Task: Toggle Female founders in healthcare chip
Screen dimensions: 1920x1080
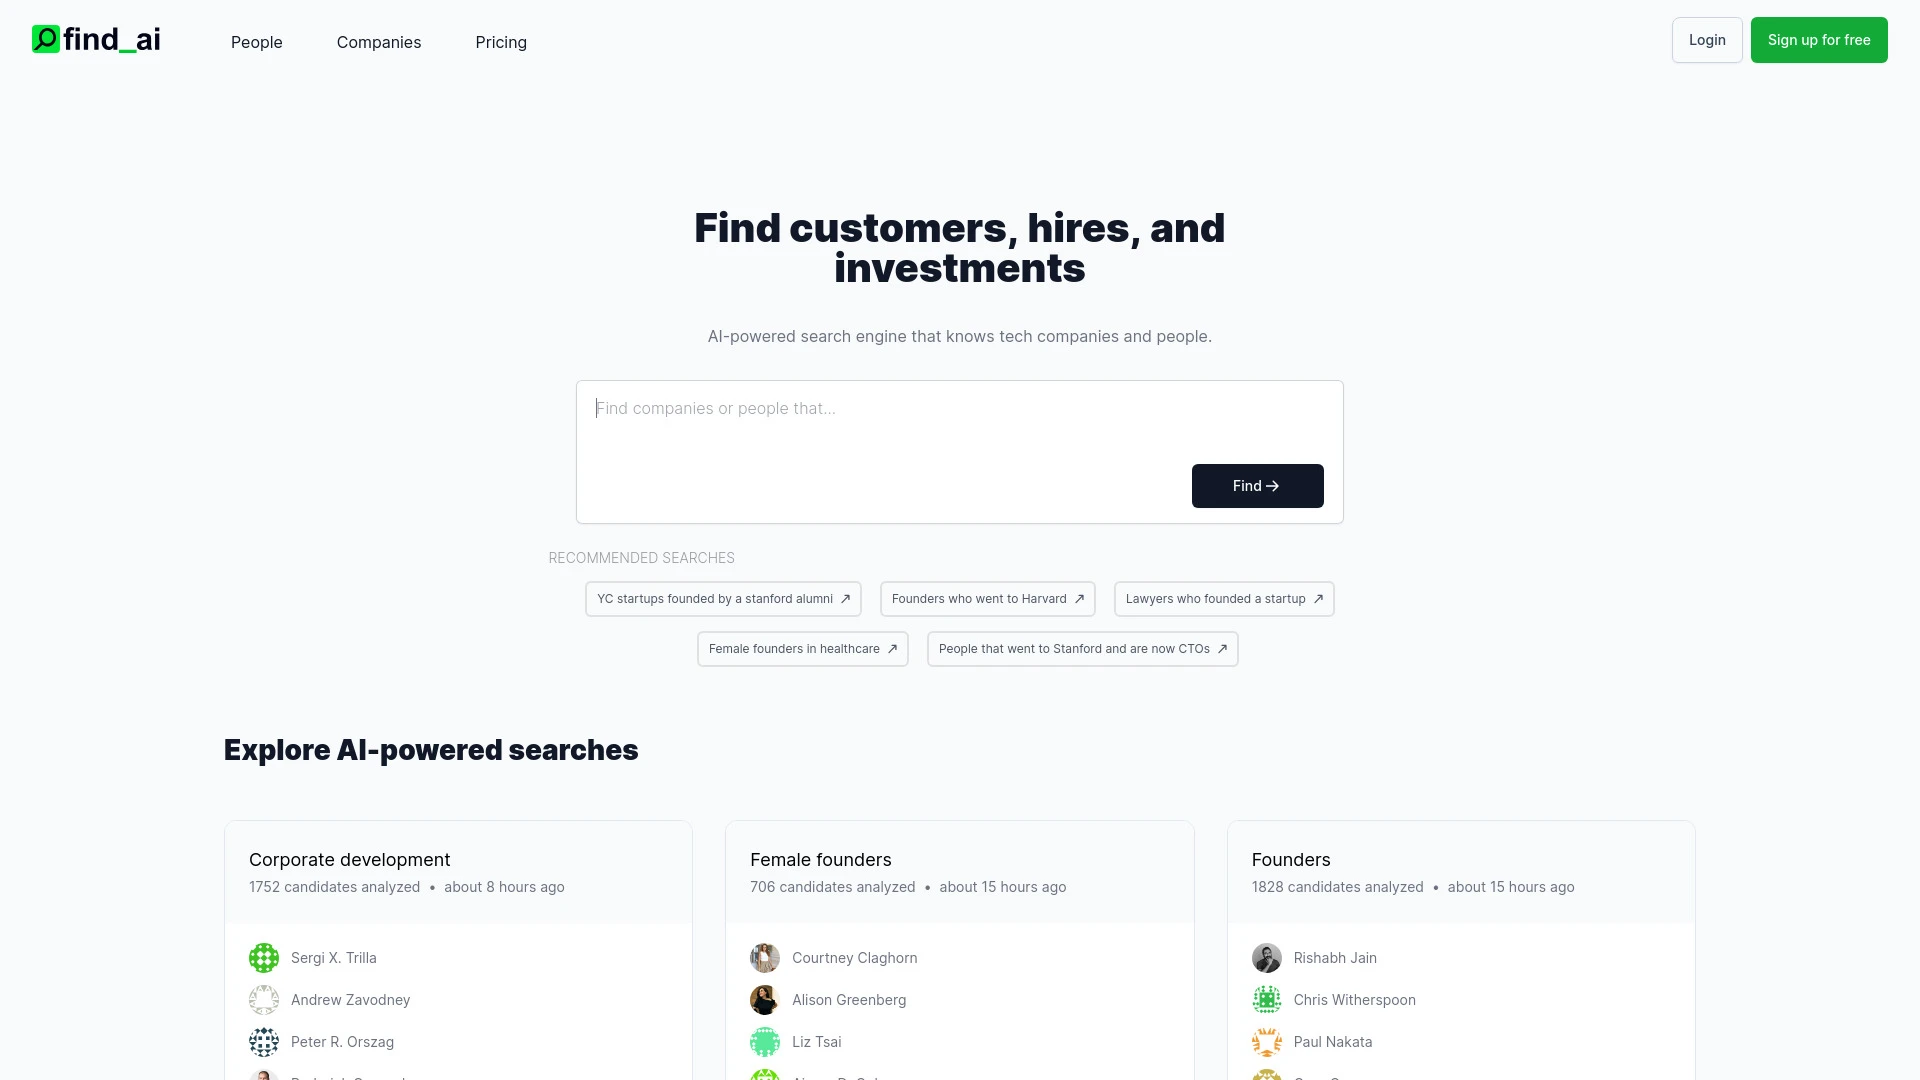Action: pyautogui.click(x=802, y=647)
